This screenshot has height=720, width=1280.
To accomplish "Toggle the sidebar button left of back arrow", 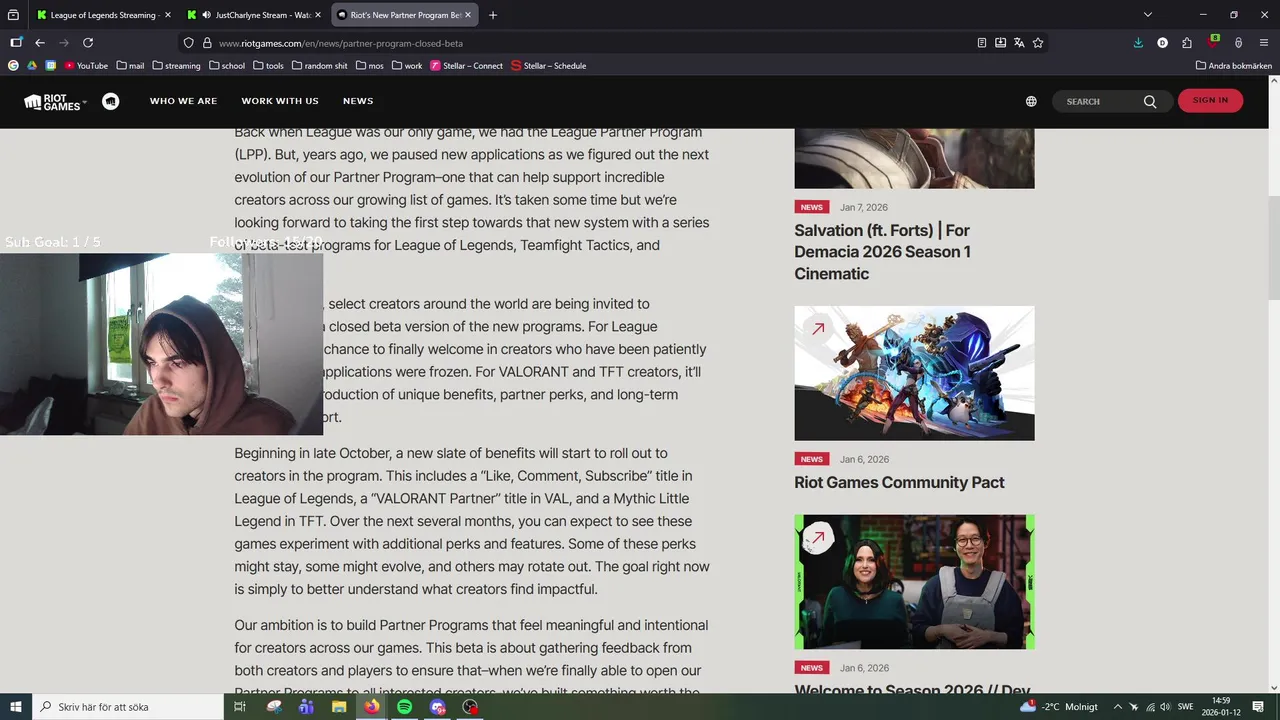I will coord(16,43).
